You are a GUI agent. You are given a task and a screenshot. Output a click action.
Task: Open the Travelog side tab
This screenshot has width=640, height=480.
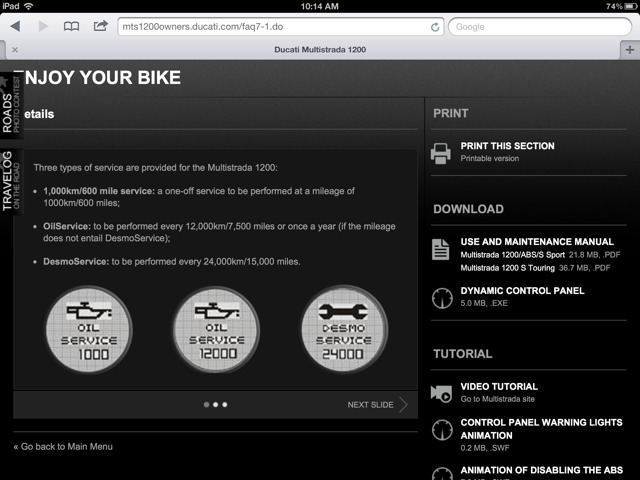pyautogui.click(x=11, y=180)
